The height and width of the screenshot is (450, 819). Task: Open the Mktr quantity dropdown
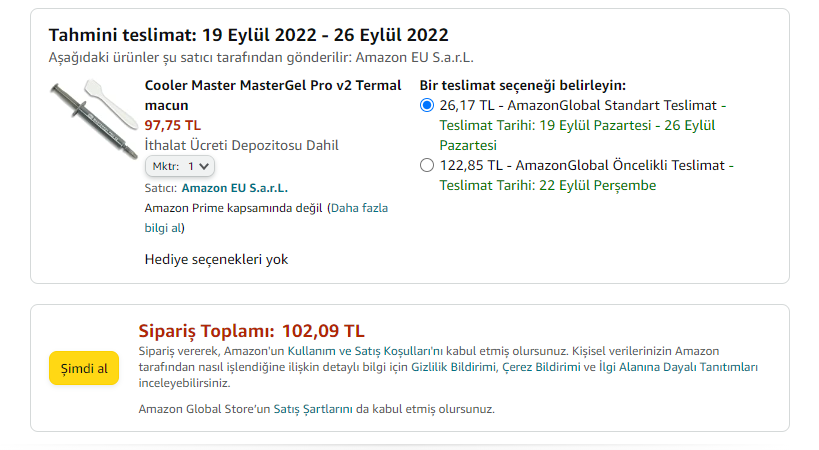pos(180,166)
